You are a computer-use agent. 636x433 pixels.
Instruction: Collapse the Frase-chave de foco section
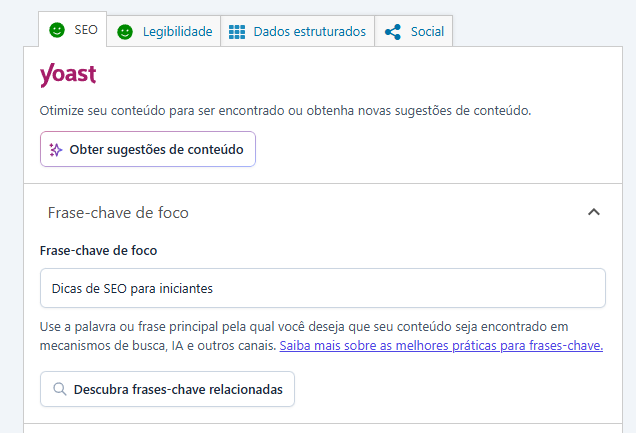[594, 212]
